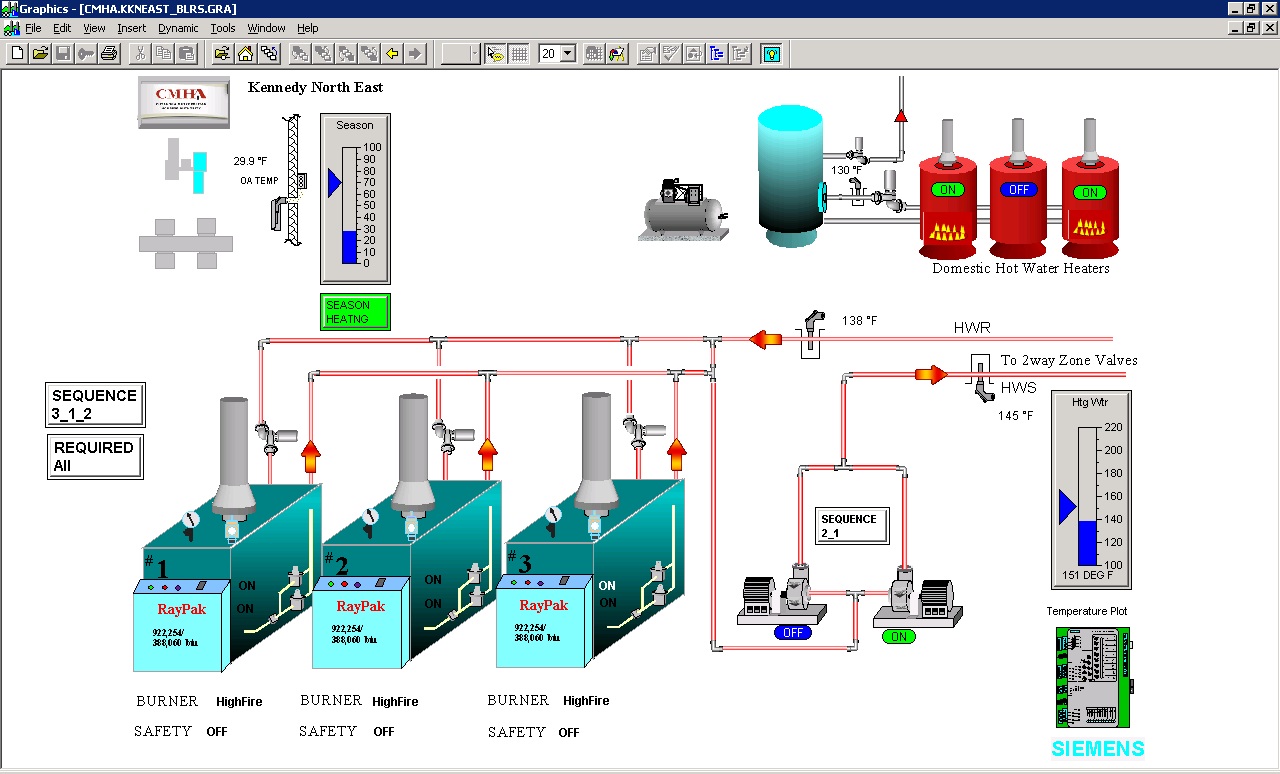1280x774 pixels.
Task: Click the Htg Wtr temperature gauge
Action: point(1092,490)
